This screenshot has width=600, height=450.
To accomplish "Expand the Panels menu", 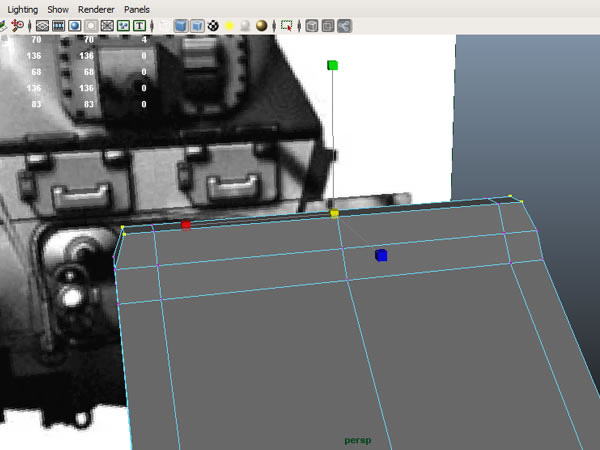I will coord(138,8).
